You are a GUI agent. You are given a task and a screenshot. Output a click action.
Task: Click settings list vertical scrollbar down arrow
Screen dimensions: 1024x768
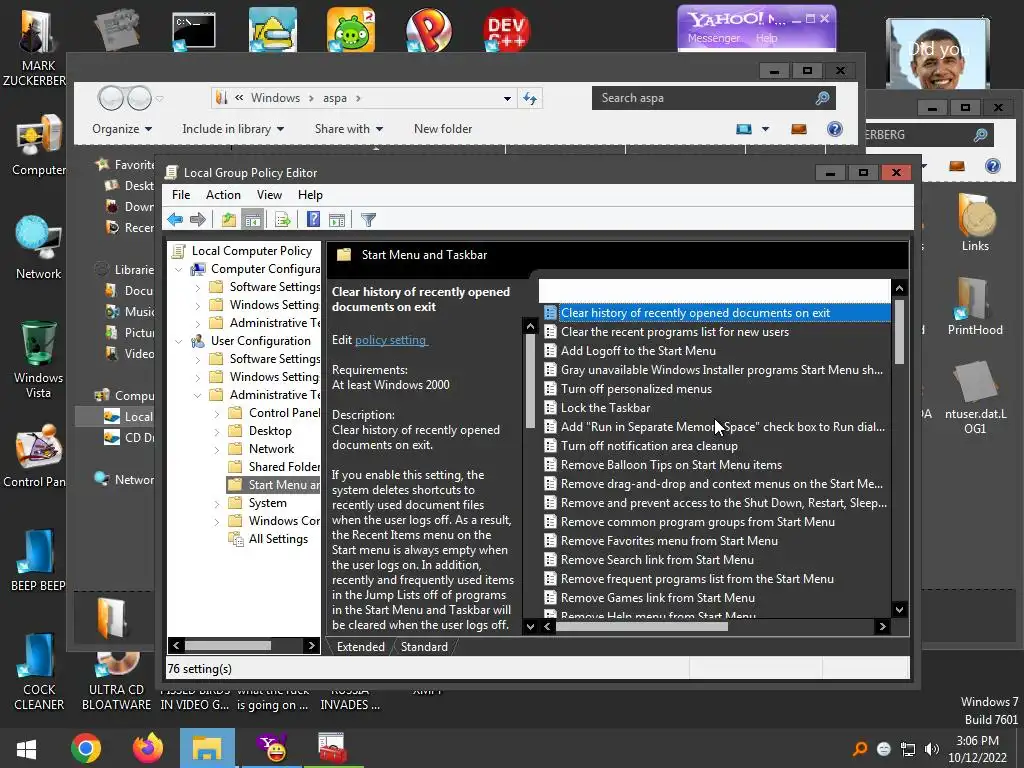(899, 610)
